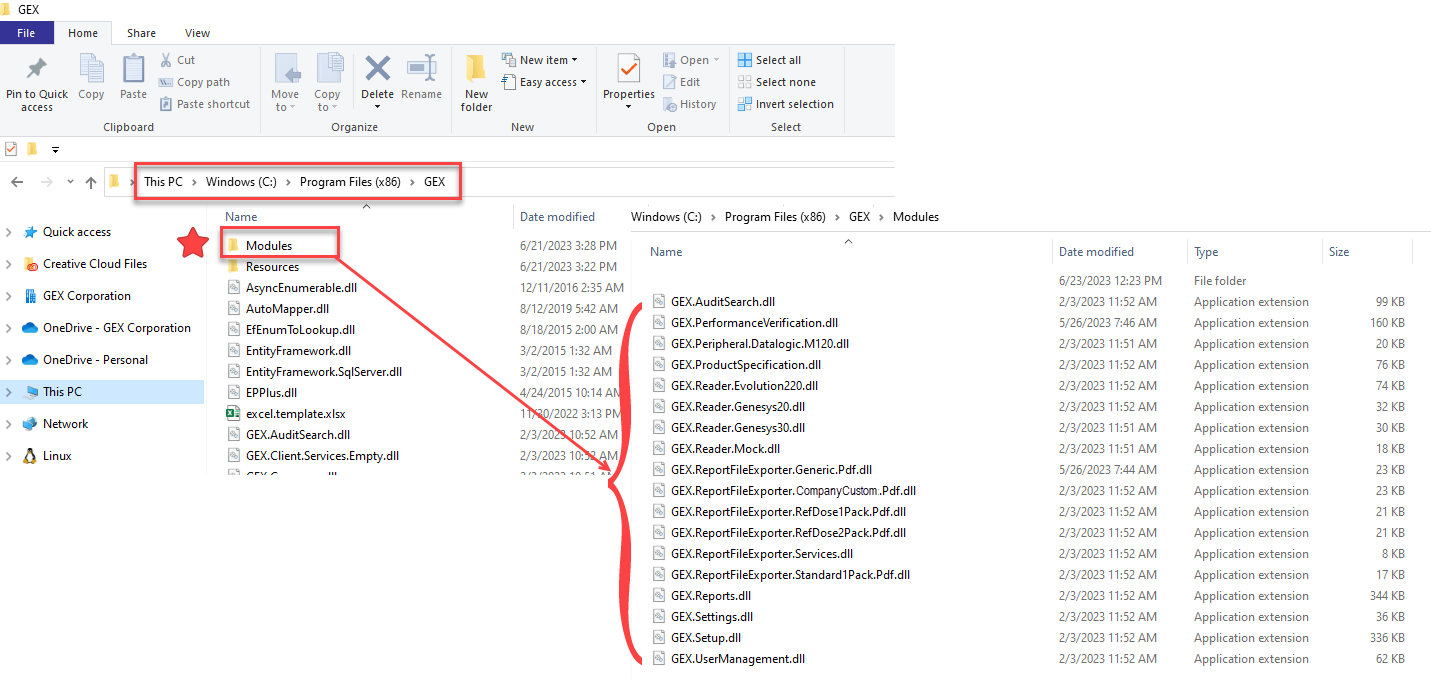Click the Up one level arrow
The height and width of the screenshot is (679, 1431).
(91, 182)
